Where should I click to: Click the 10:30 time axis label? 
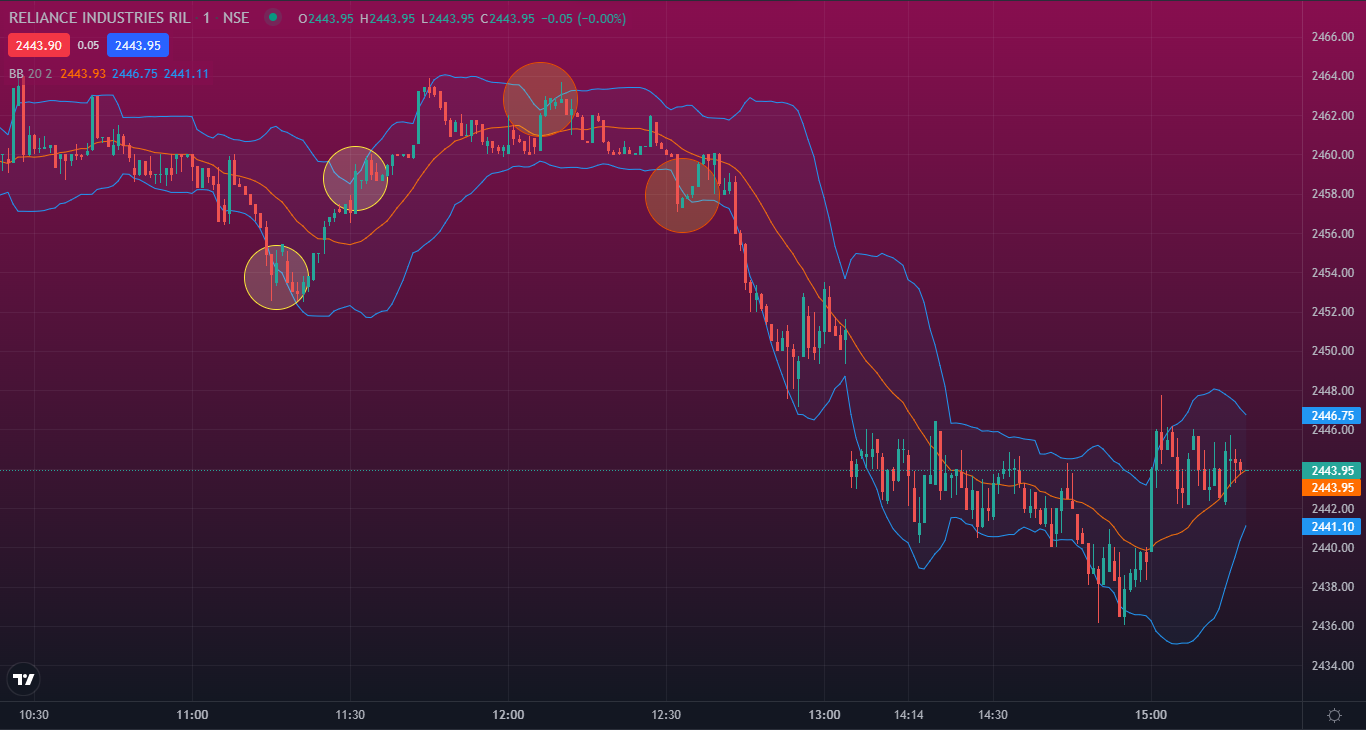coord(35,715)
